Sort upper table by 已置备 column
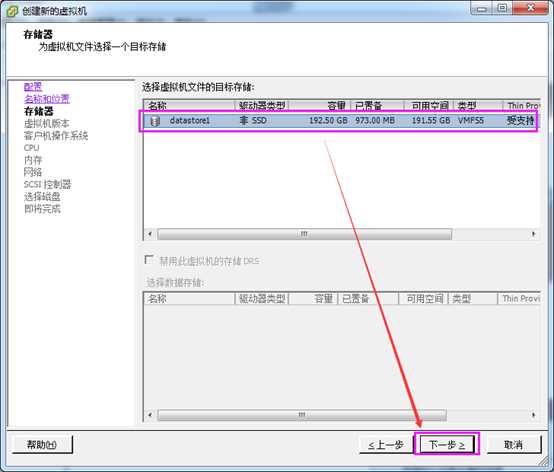This screenshot has height=472, width=554. (x=377, y=105)
